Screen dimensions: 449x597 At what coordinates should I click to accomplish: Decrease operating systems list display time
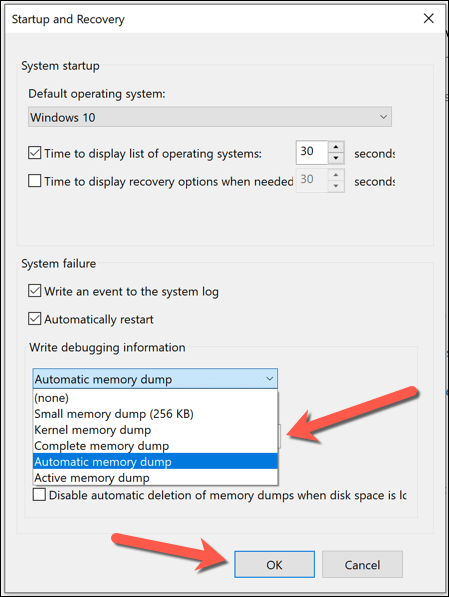pyautogui.click(x=336, y=158)
